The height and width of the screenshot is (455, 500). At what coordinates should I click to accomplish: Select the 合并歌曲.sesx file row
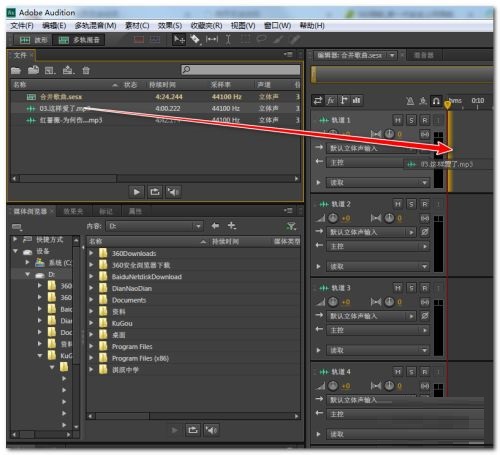coord(155,97)
